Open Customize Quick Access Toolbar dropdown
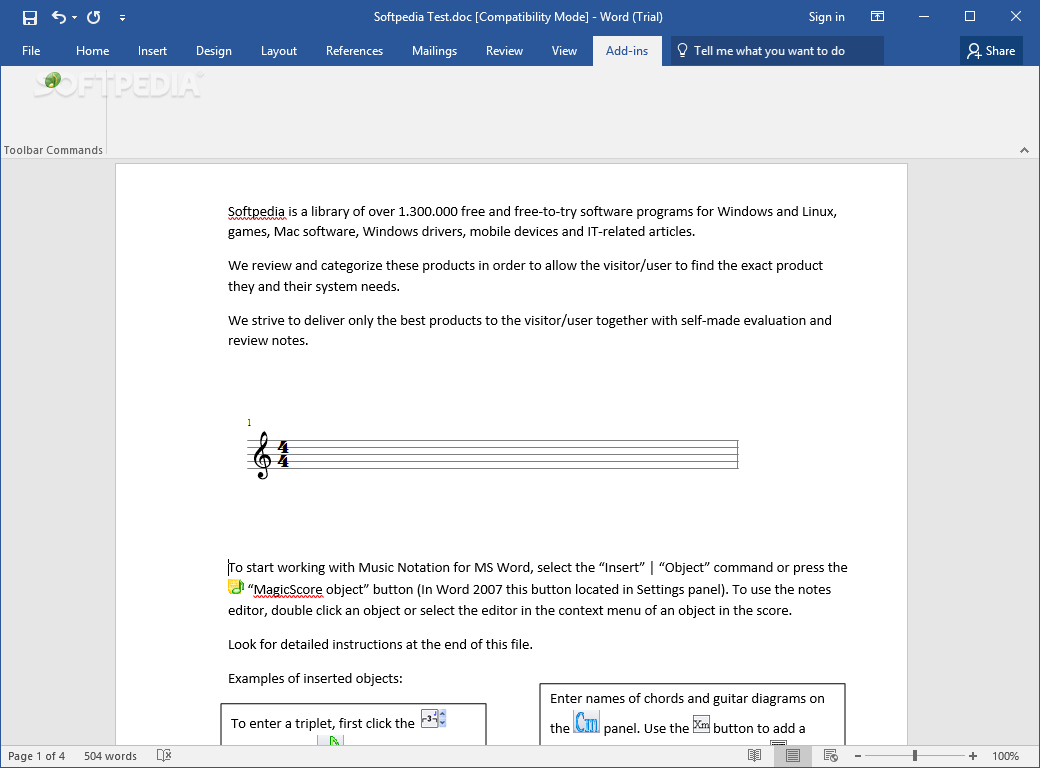 click(x=122, y=17)
